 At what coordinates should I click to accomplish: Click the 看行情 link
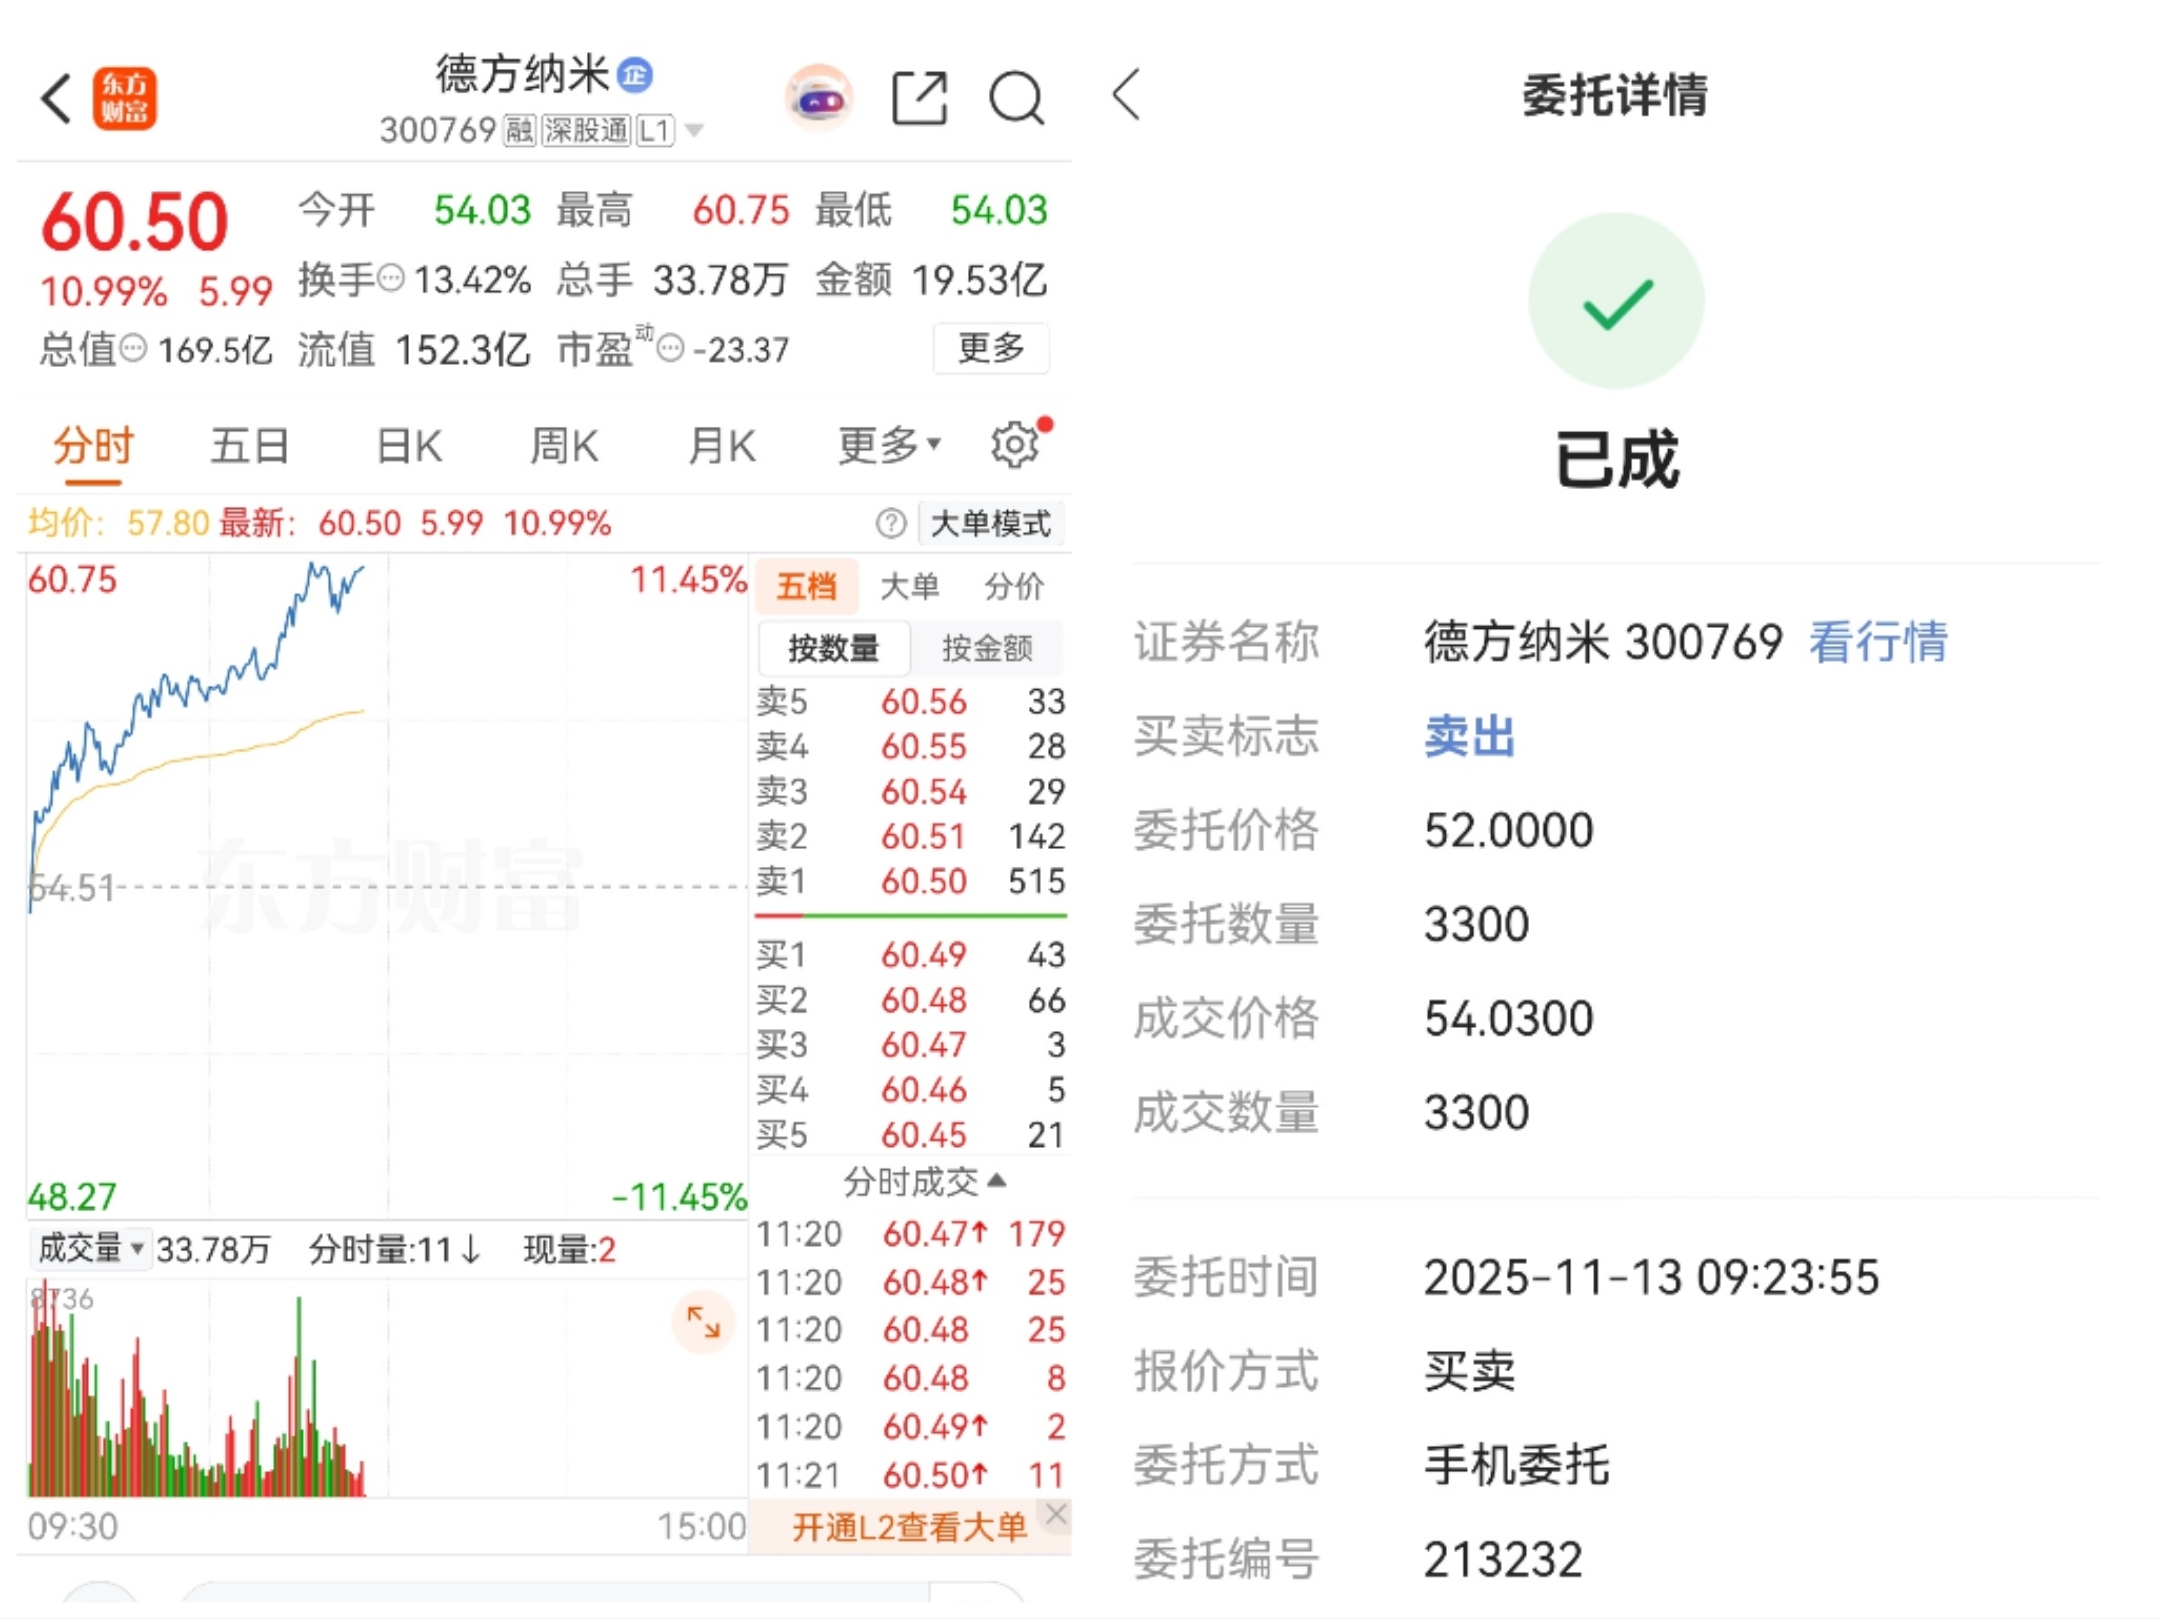(1877, 641)
